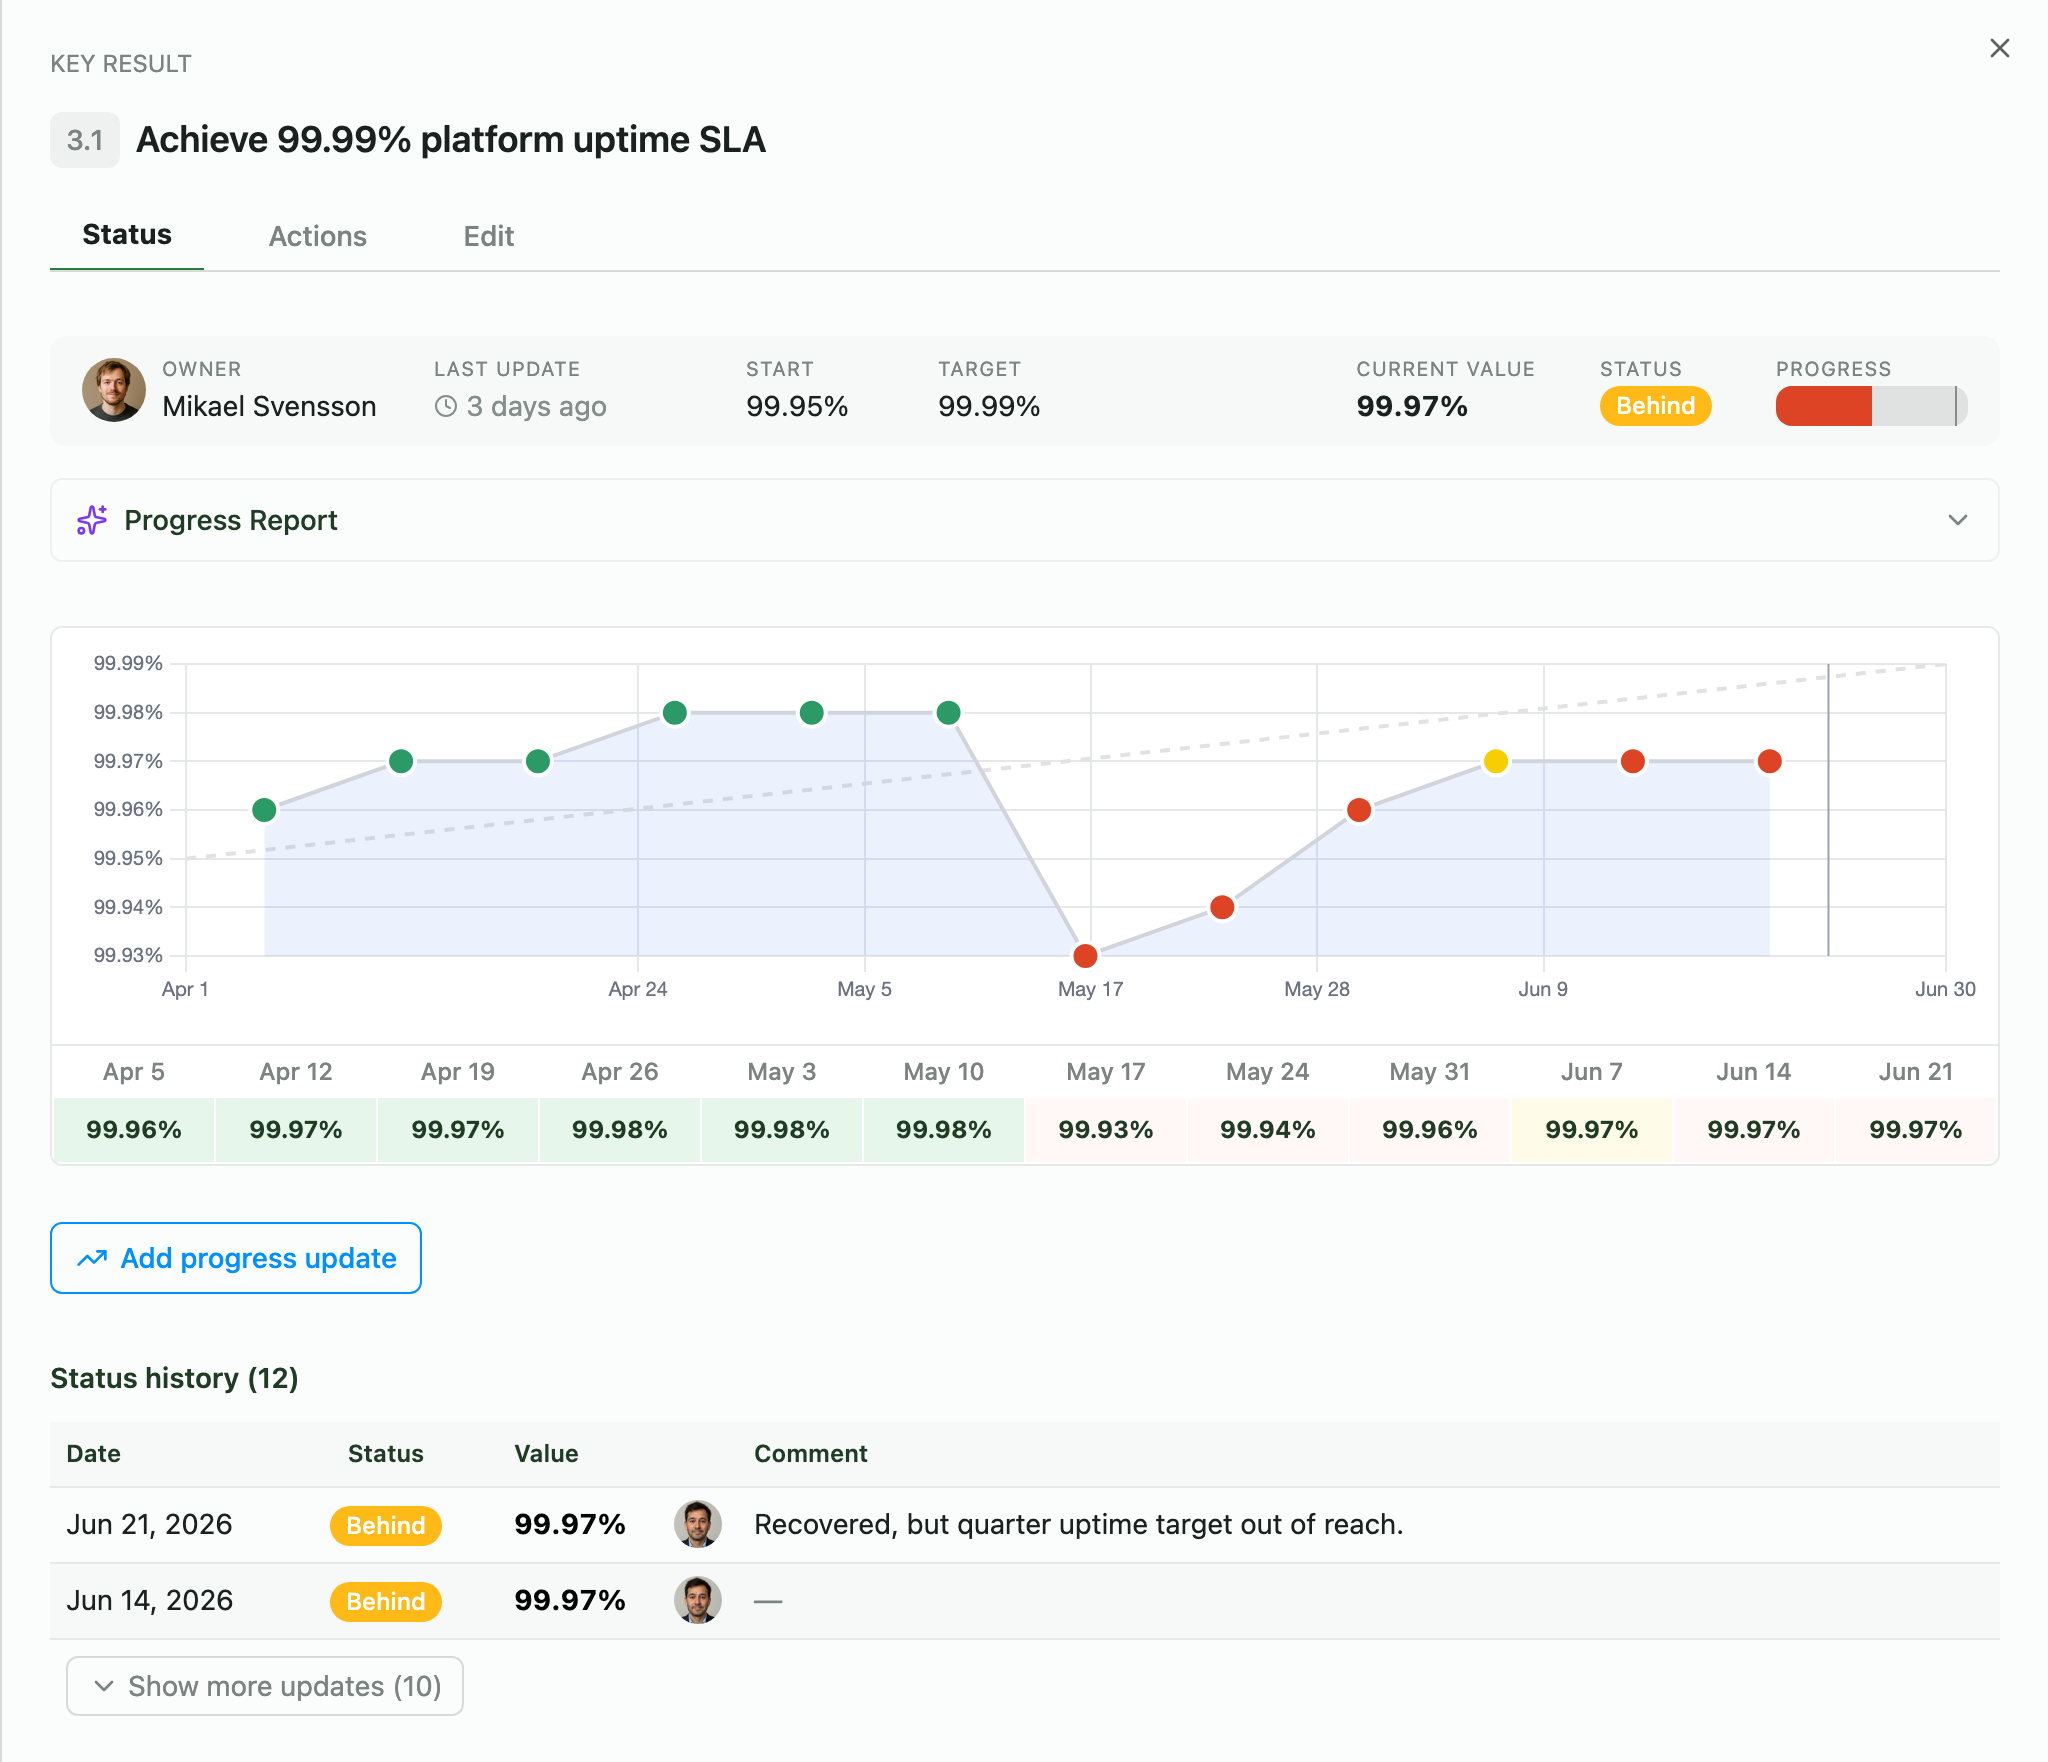Click the Progress Report sparkle icon

click(x=92, y=520)
